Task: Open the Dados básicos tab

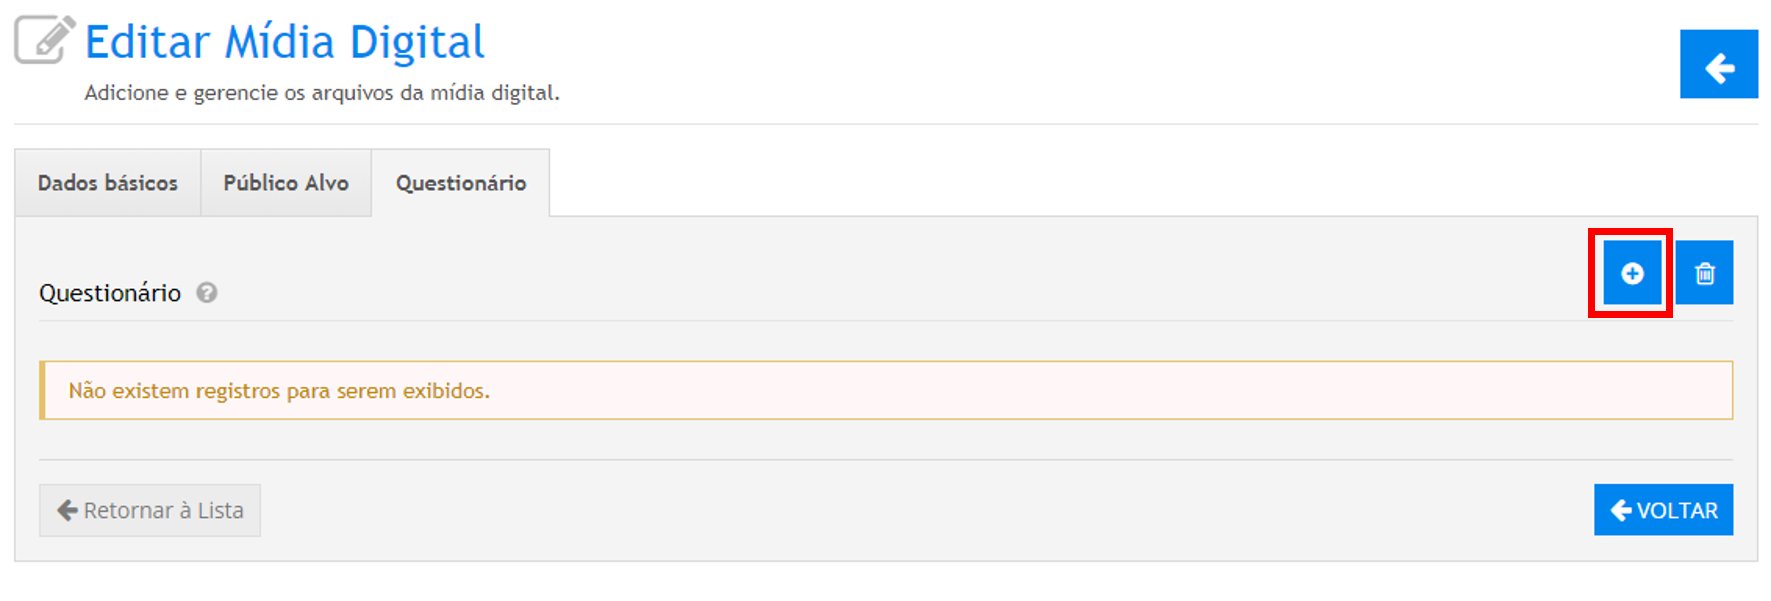Action: pyautogui.click(x=108, y=183)
